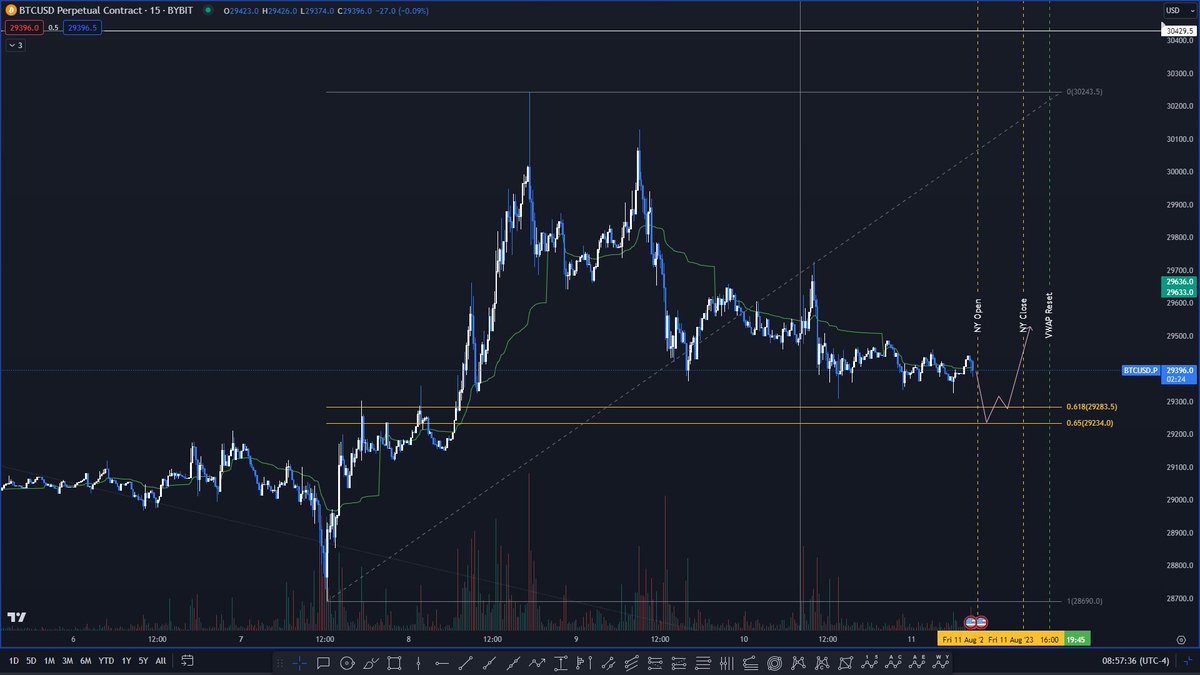Click the orange Bitcoin symbol logo
This screenshot has width=1200, height=675.
click(12, 11)
